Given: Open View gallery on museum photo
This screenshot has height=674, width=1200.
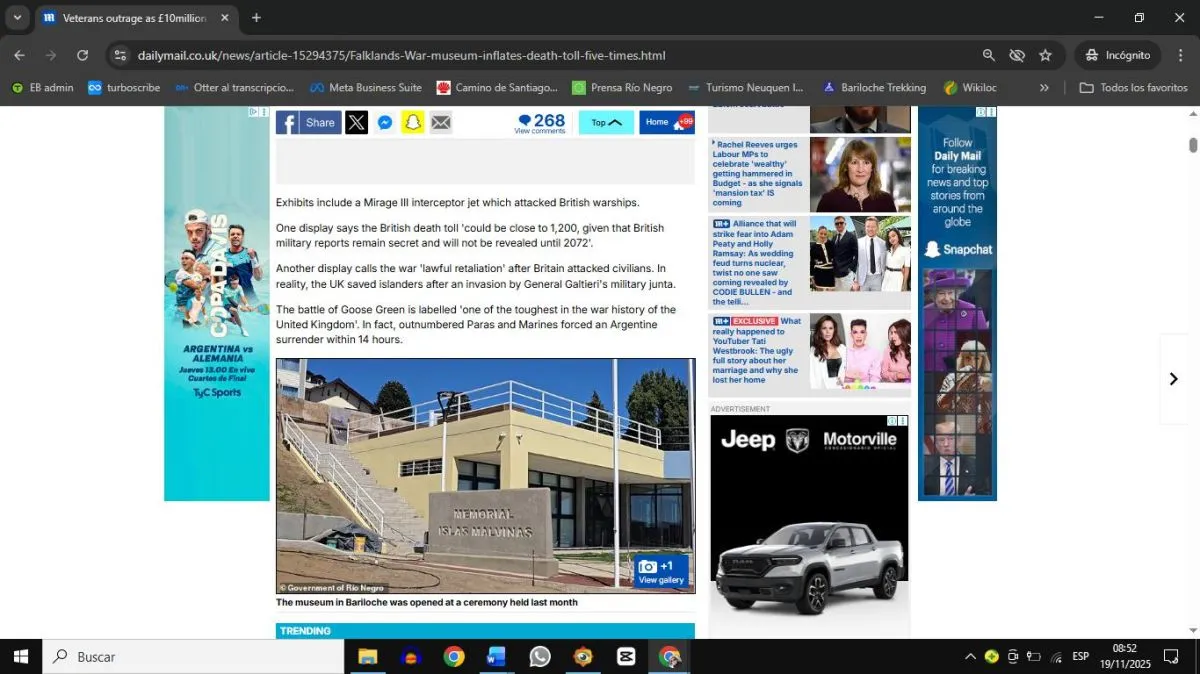Looking at the screenshot, I should tap(661, 572).
